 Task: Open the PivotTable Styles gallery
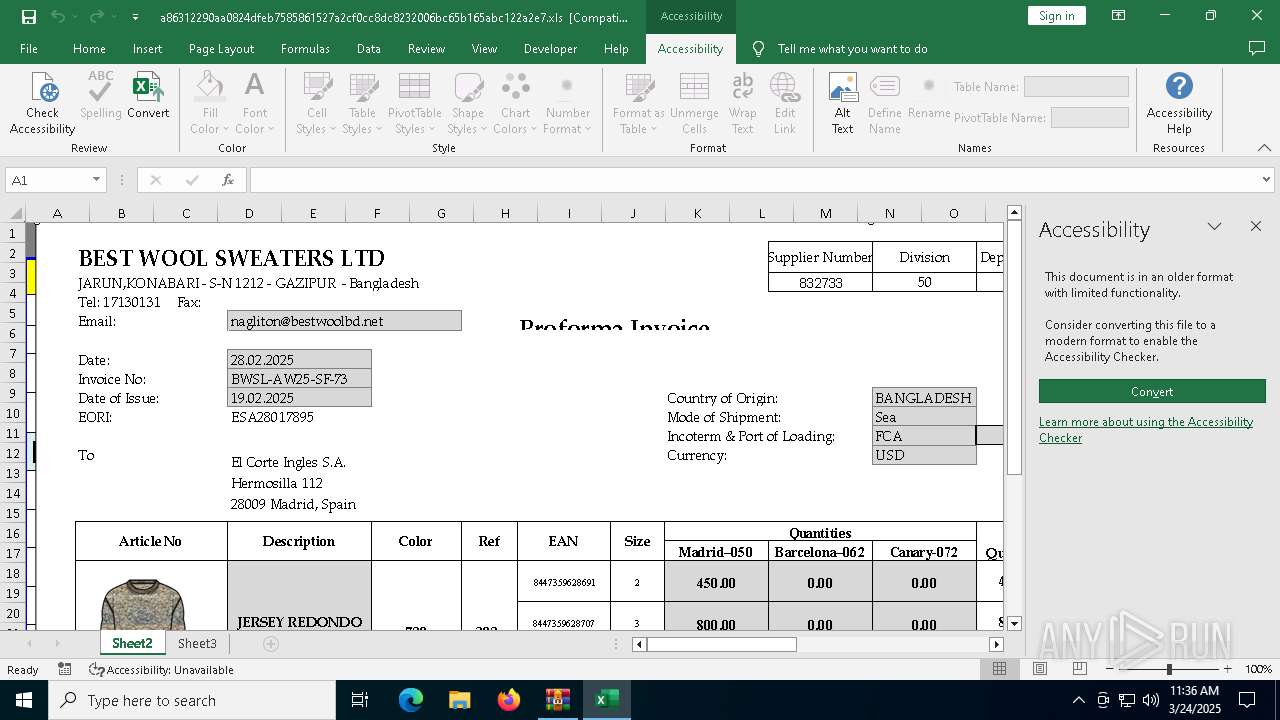[x=415, y=103]
